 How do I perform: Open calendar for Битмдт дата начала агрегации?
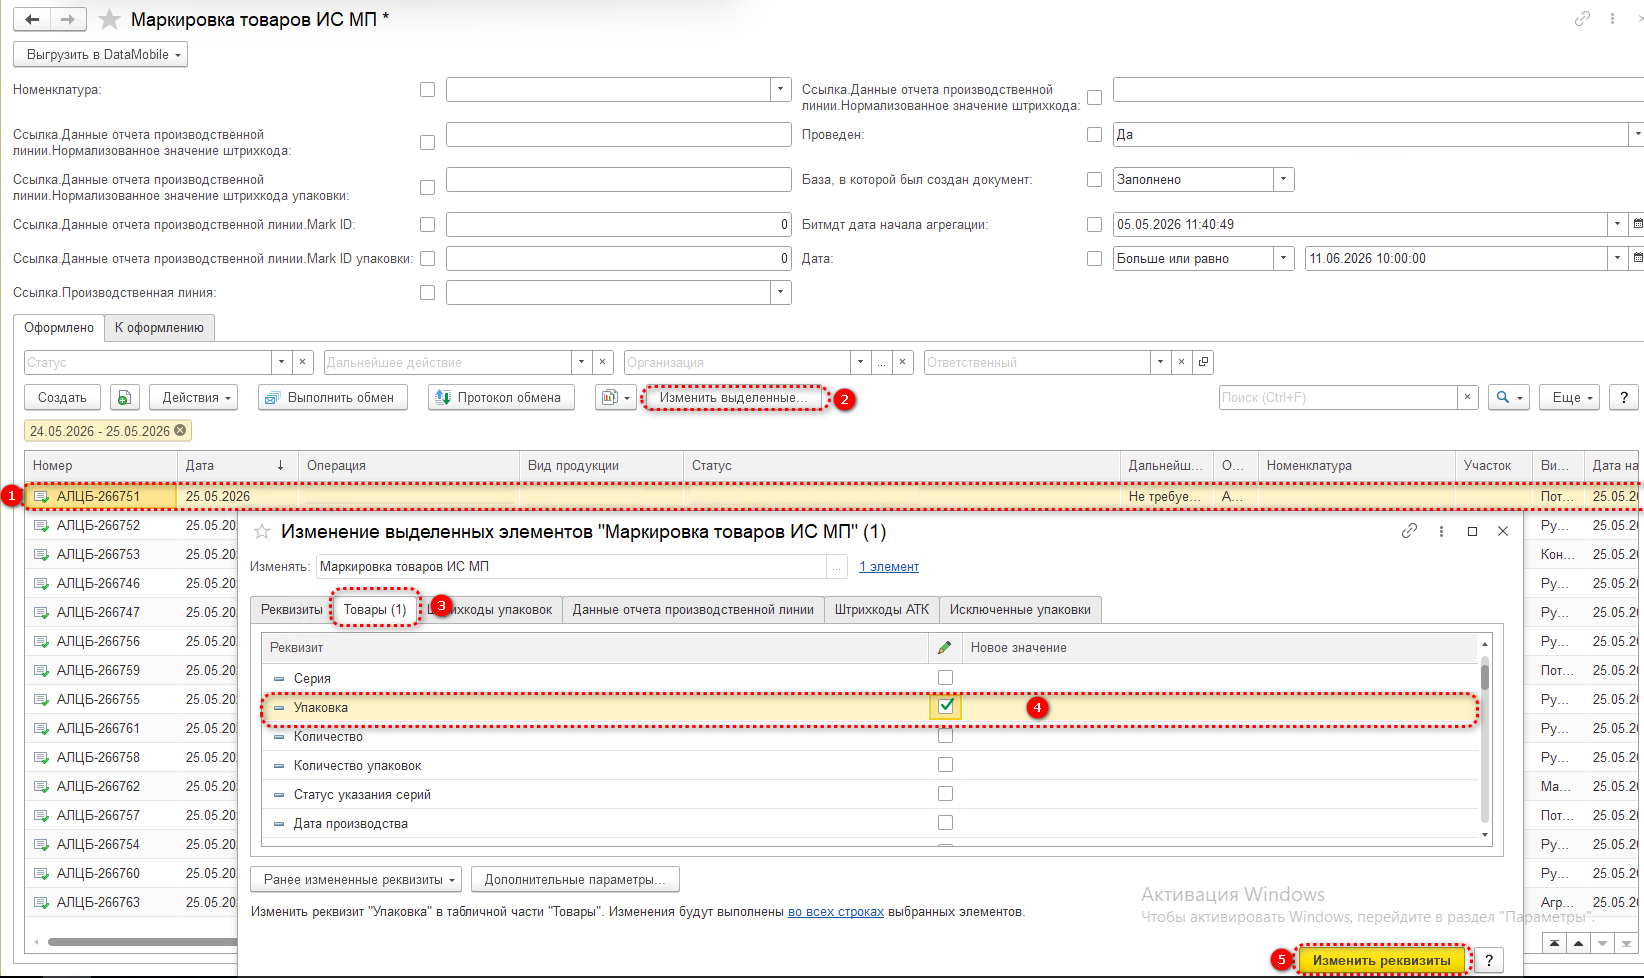coord(1637,224)
